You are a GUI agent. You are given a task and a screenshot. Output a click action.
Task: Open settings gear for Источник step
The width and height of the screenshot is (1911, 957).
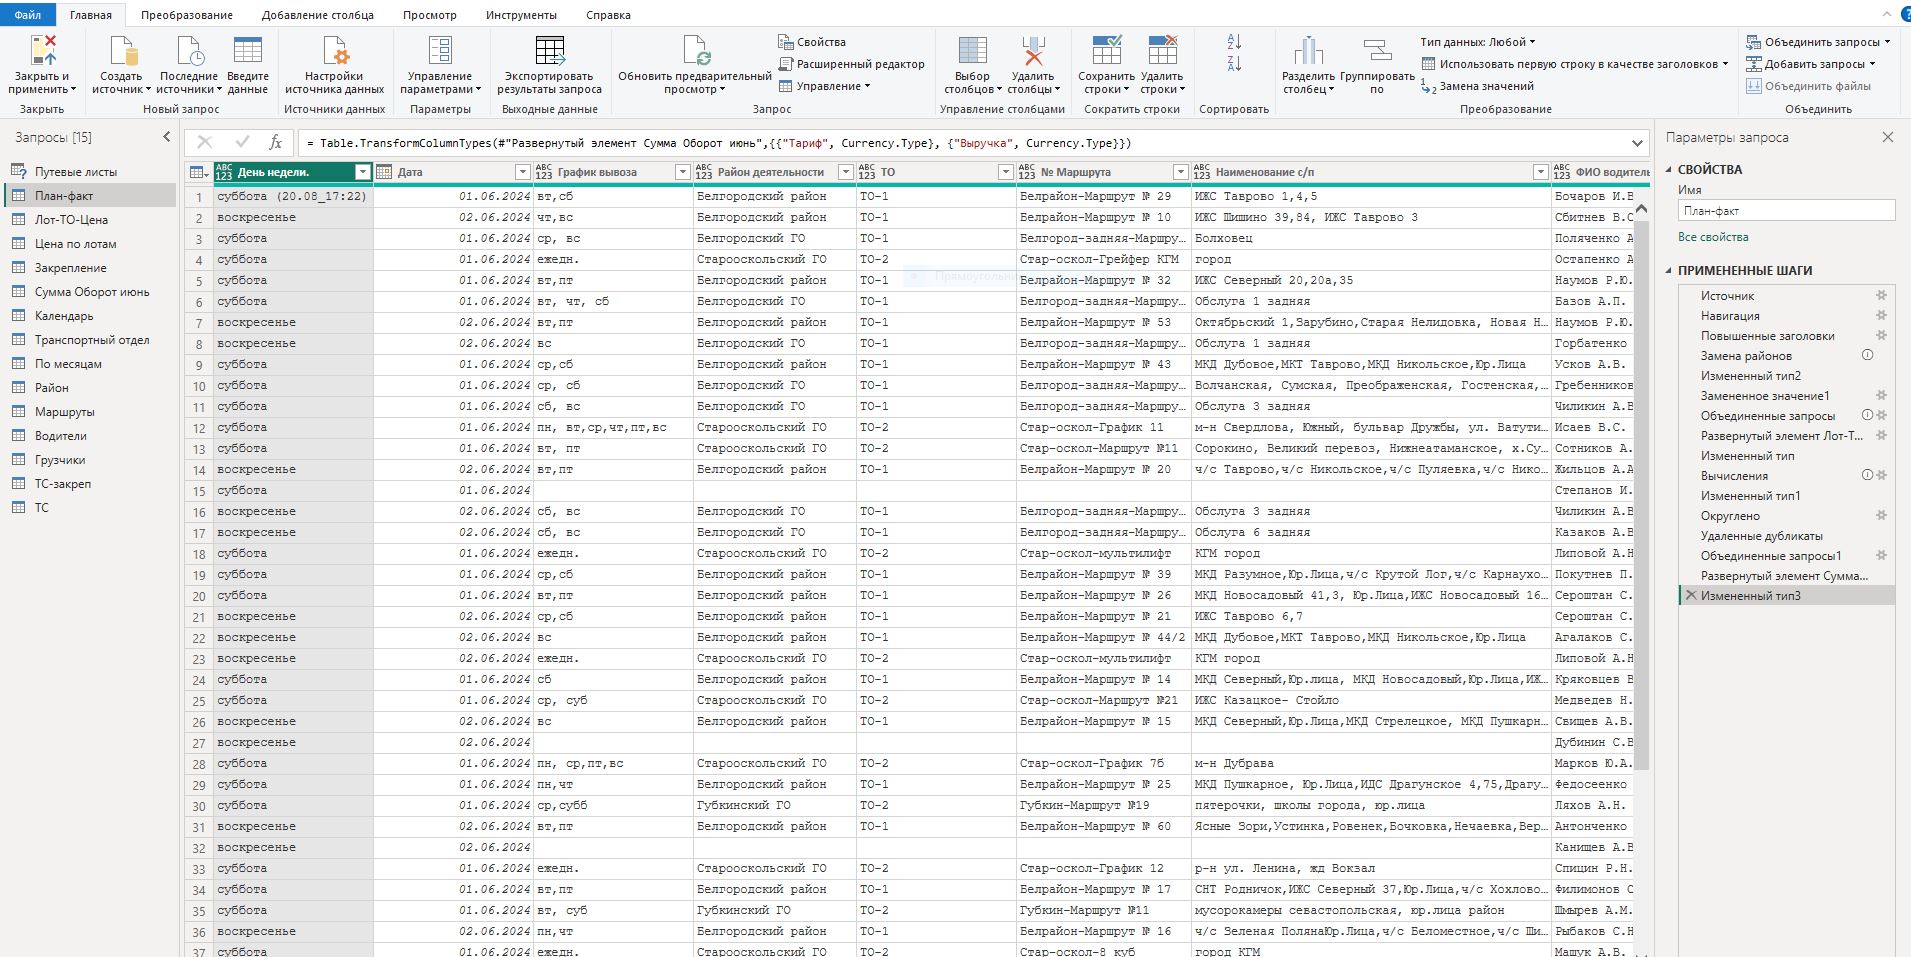[x=1881, y=295]
